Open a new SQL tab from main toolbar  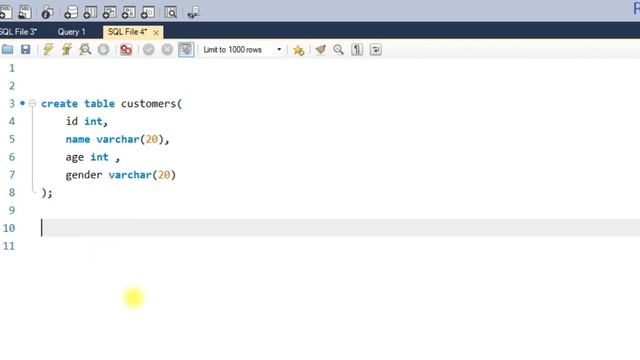5,12
